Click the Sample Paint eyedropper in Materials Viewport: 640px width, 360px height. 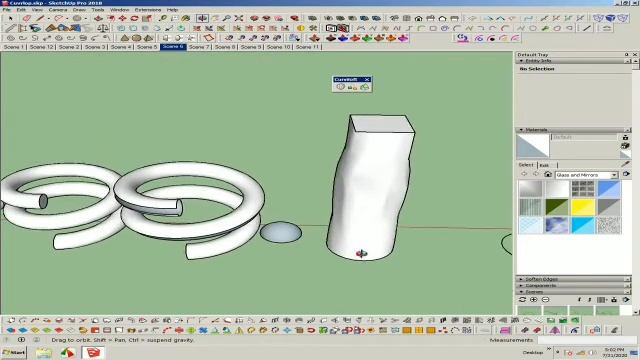point(625,164)
